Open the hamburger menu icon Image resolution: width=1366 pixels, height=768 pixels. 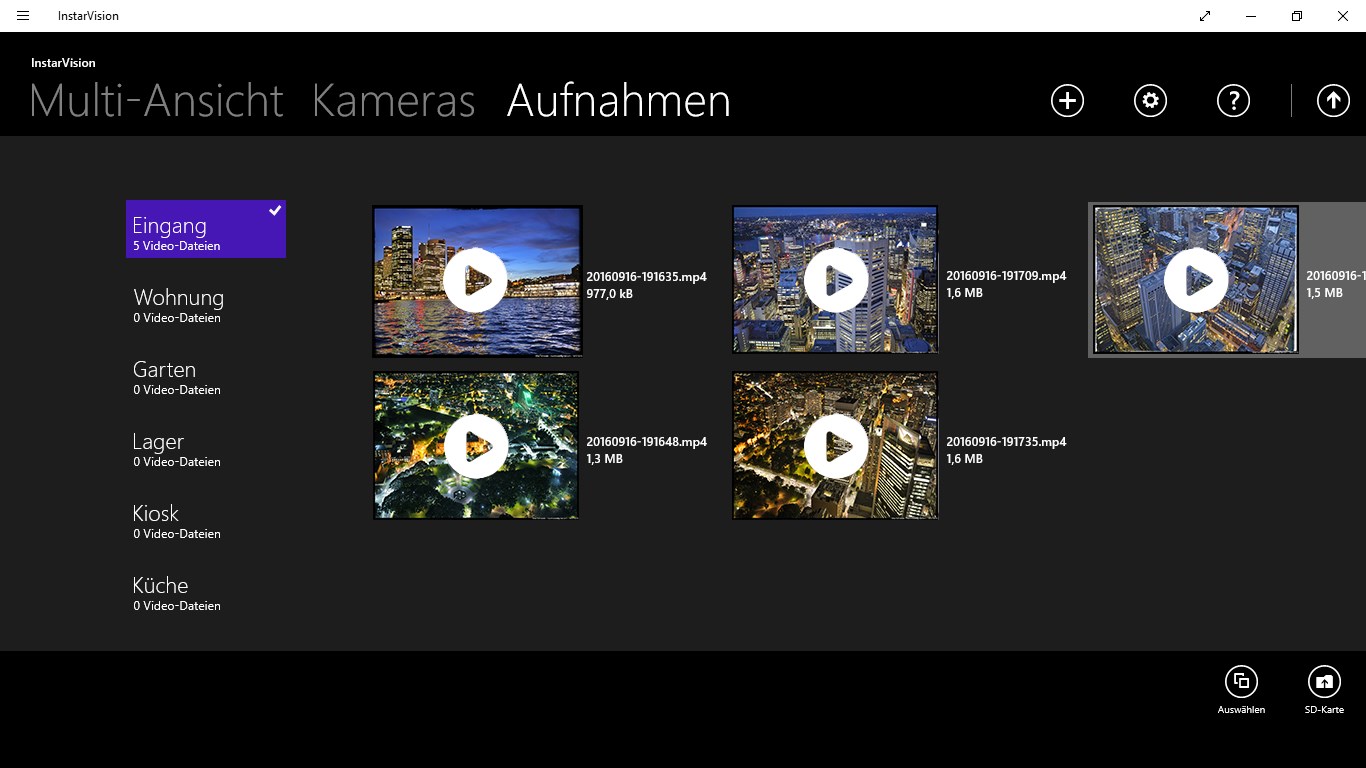coord(23,16)
